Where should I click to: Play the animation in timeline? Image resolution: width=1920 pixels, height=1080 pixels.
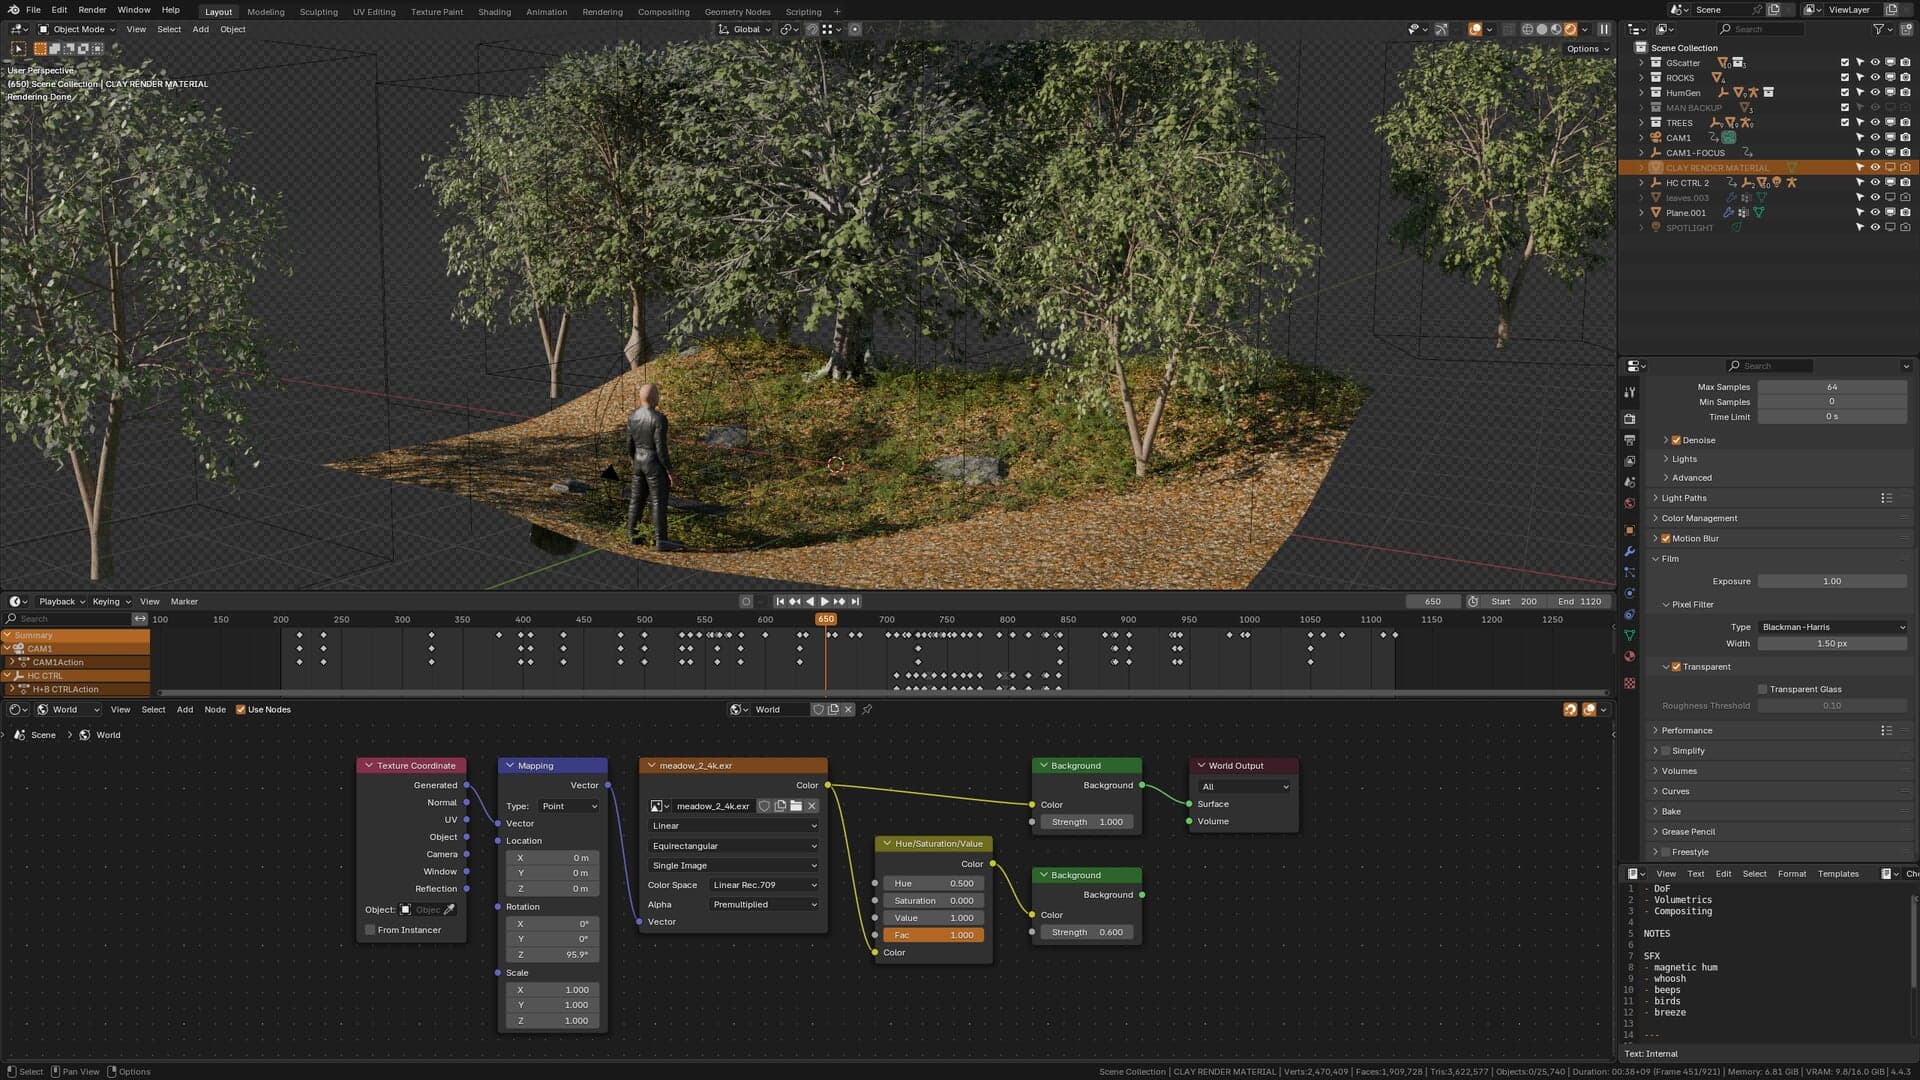(x=824, y=602)
